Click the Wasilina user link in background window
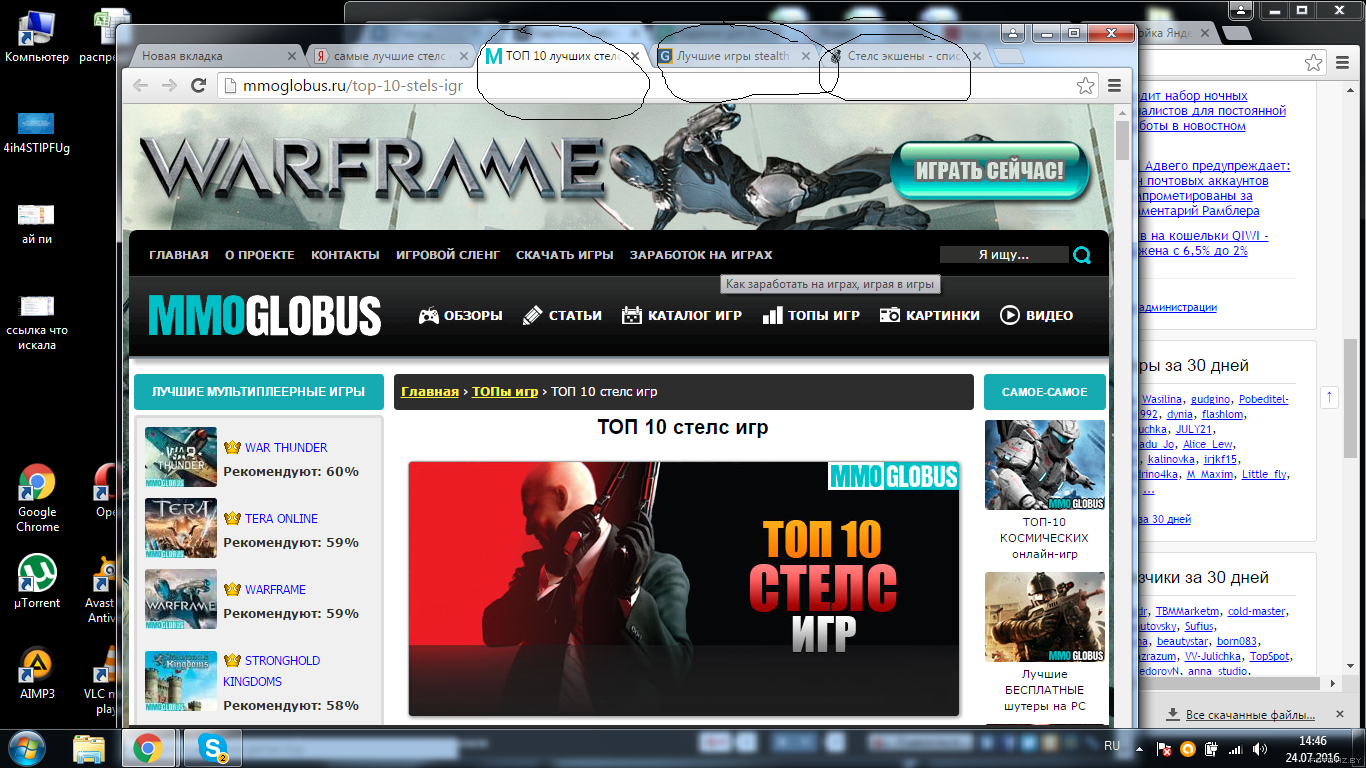The image size is (1366, 768). (x=1161, y=399)
